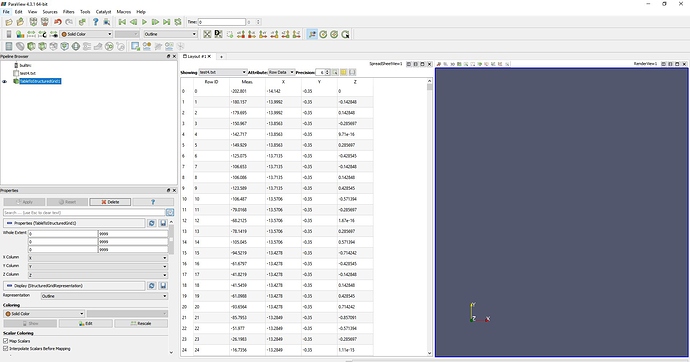Click the Apply button in Properties

coord(24,202)
